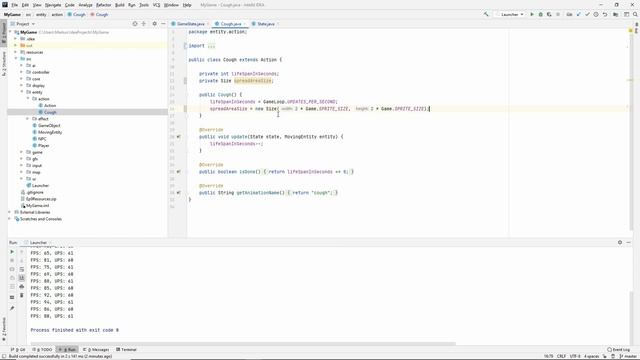
Task: Click Expand All icon in Project panel
Action: click(144, 24)
